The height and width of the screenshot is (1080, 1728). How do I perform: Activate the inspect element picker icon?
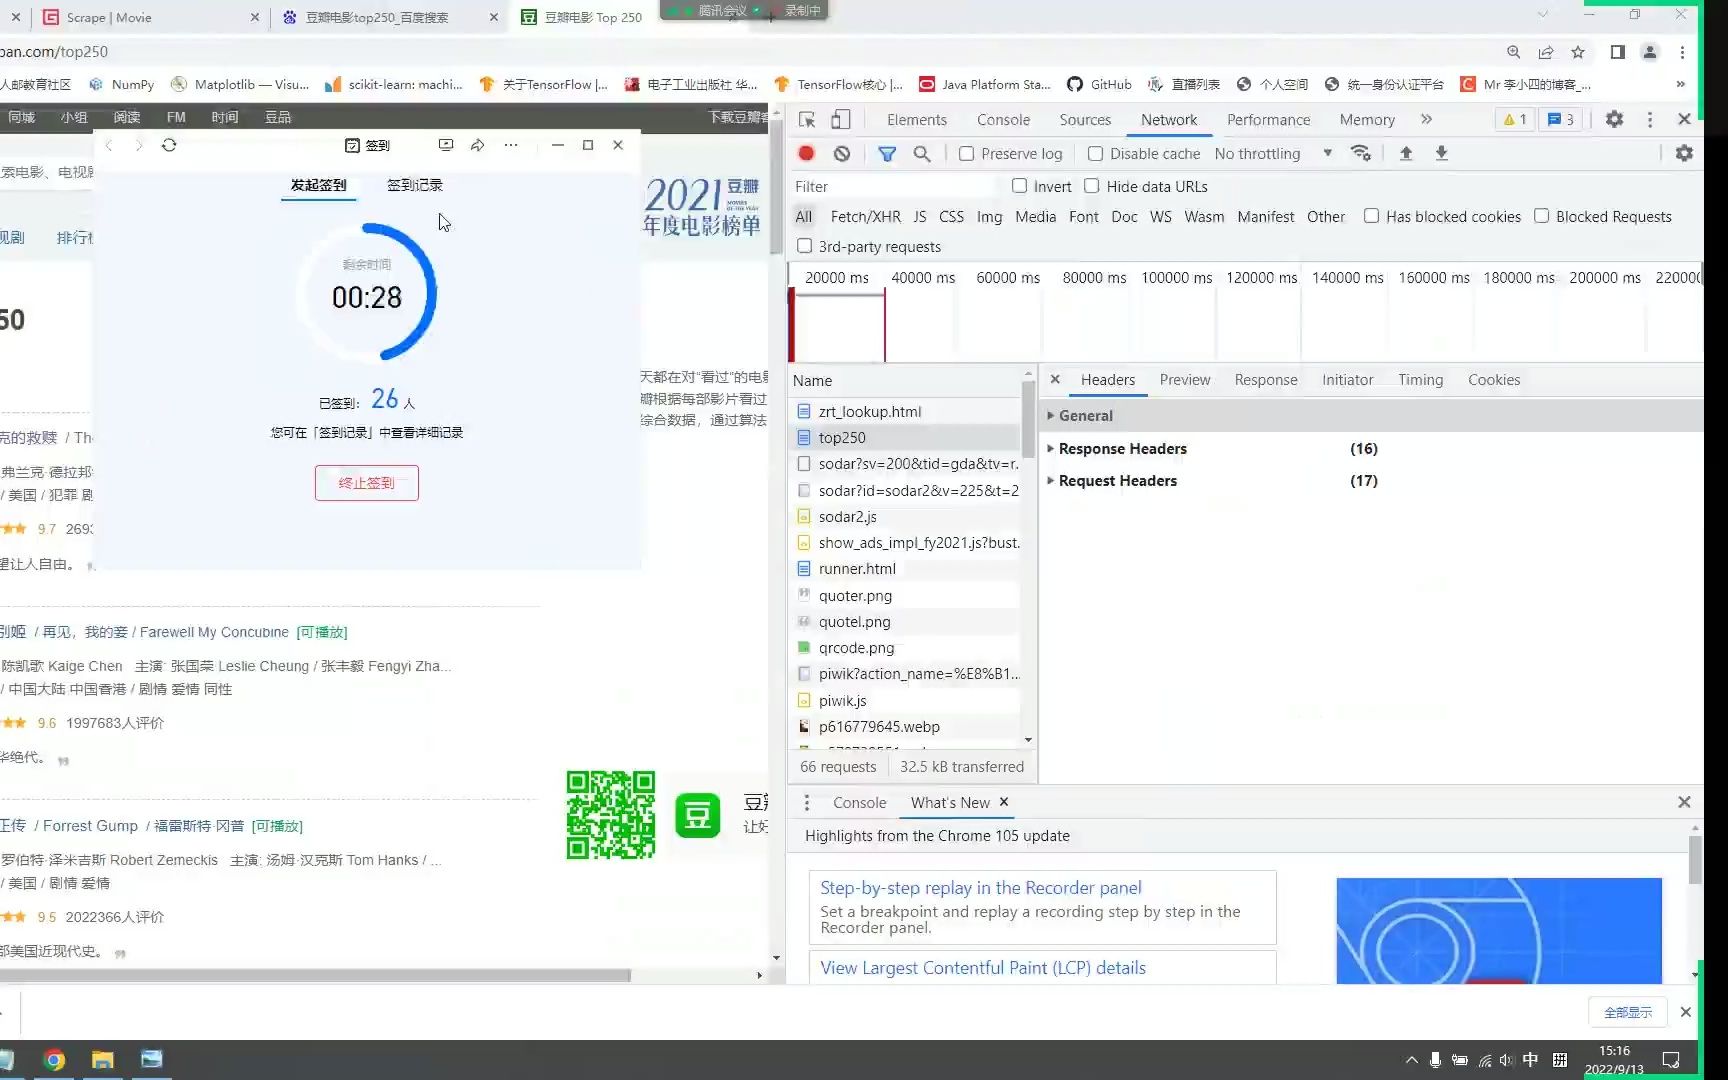click(807, 120)
